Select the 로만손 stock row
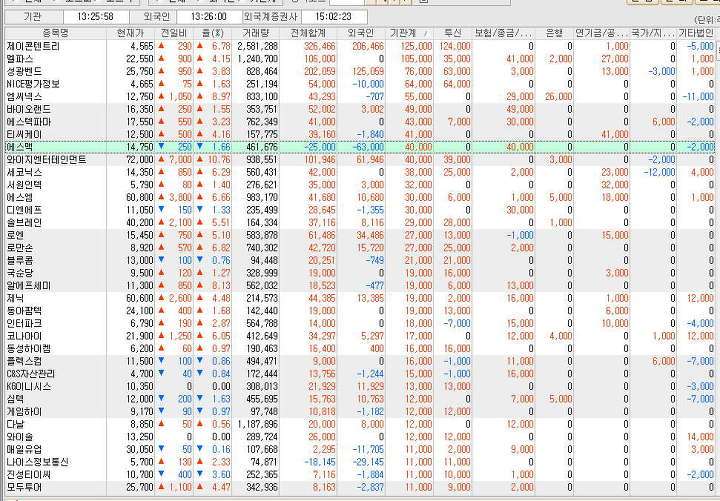The image size is (720, 501). 360,248
